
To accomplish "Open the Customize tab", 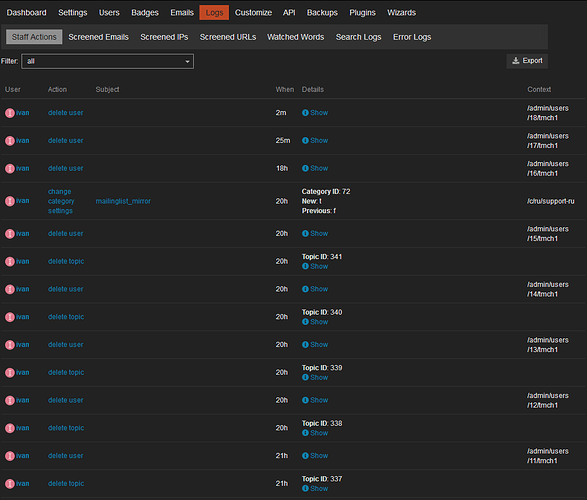I will point(253,13).
